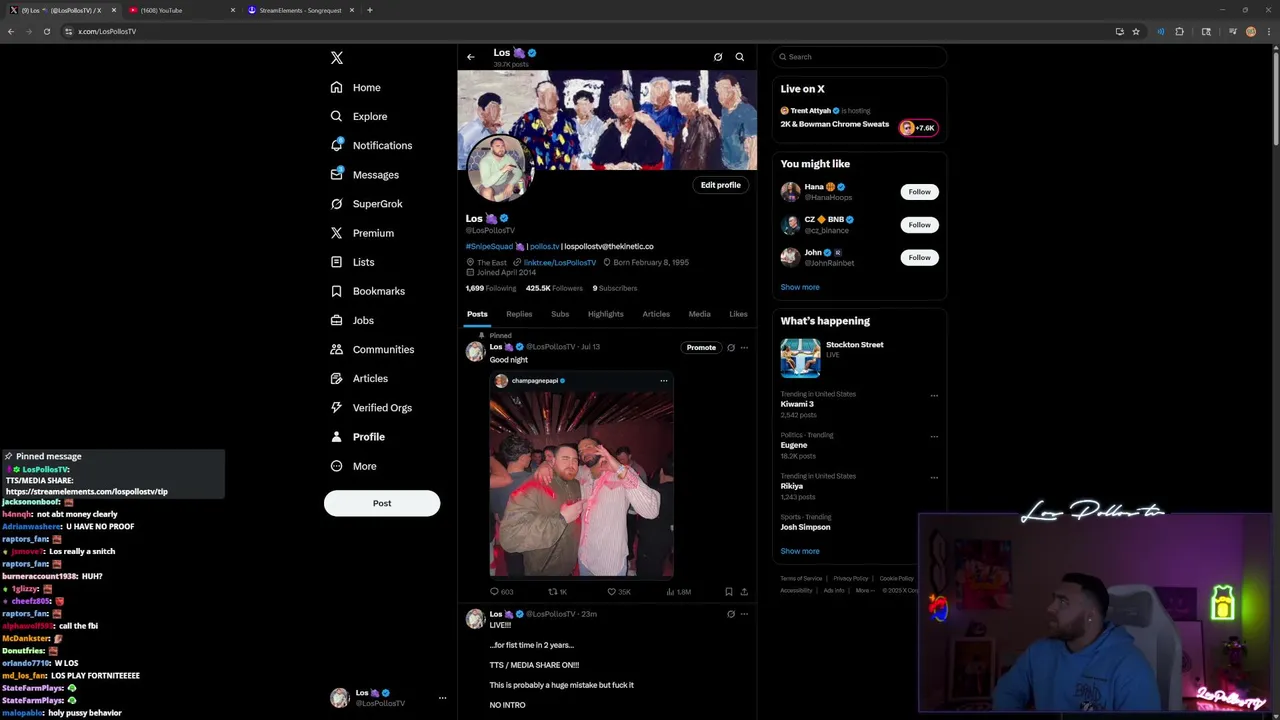Open account options dots beside Los account
The height and width of the screenshot is (720, 1280).
point(442,698)
